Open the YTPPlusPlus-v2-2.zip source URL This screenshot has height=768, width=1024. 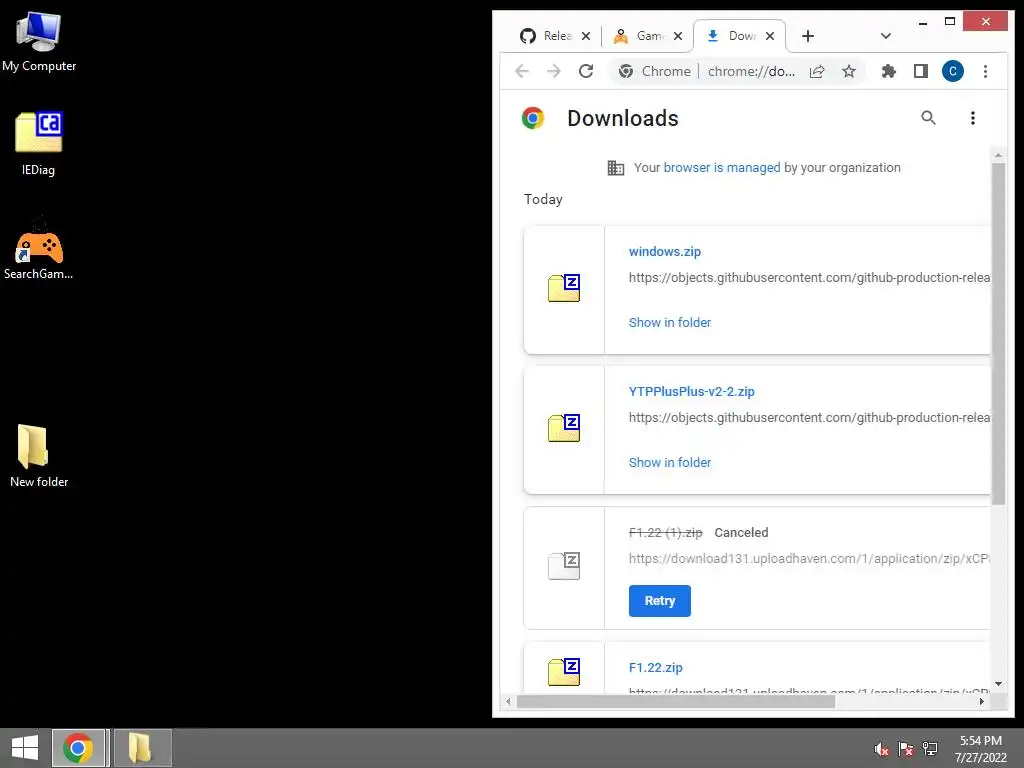pyautogui.click(x=809, y=418)
